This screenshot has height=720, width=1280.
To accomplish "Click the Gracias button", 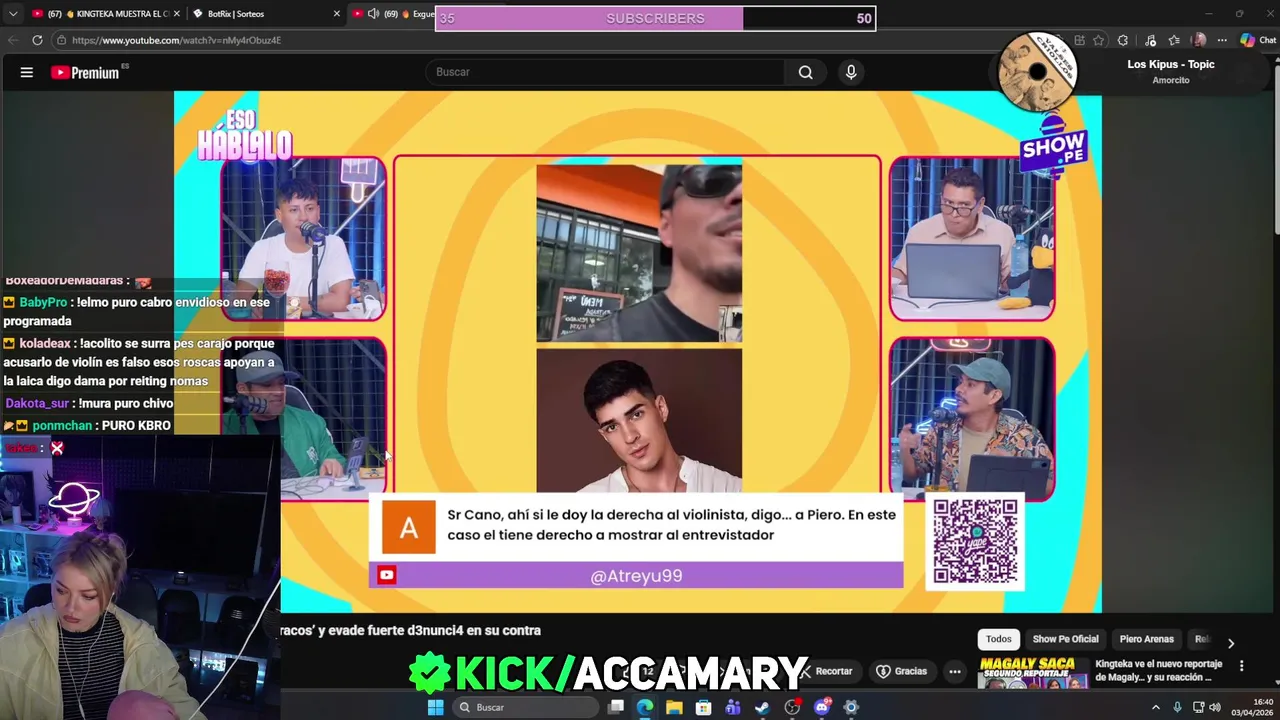I will 901,671.
